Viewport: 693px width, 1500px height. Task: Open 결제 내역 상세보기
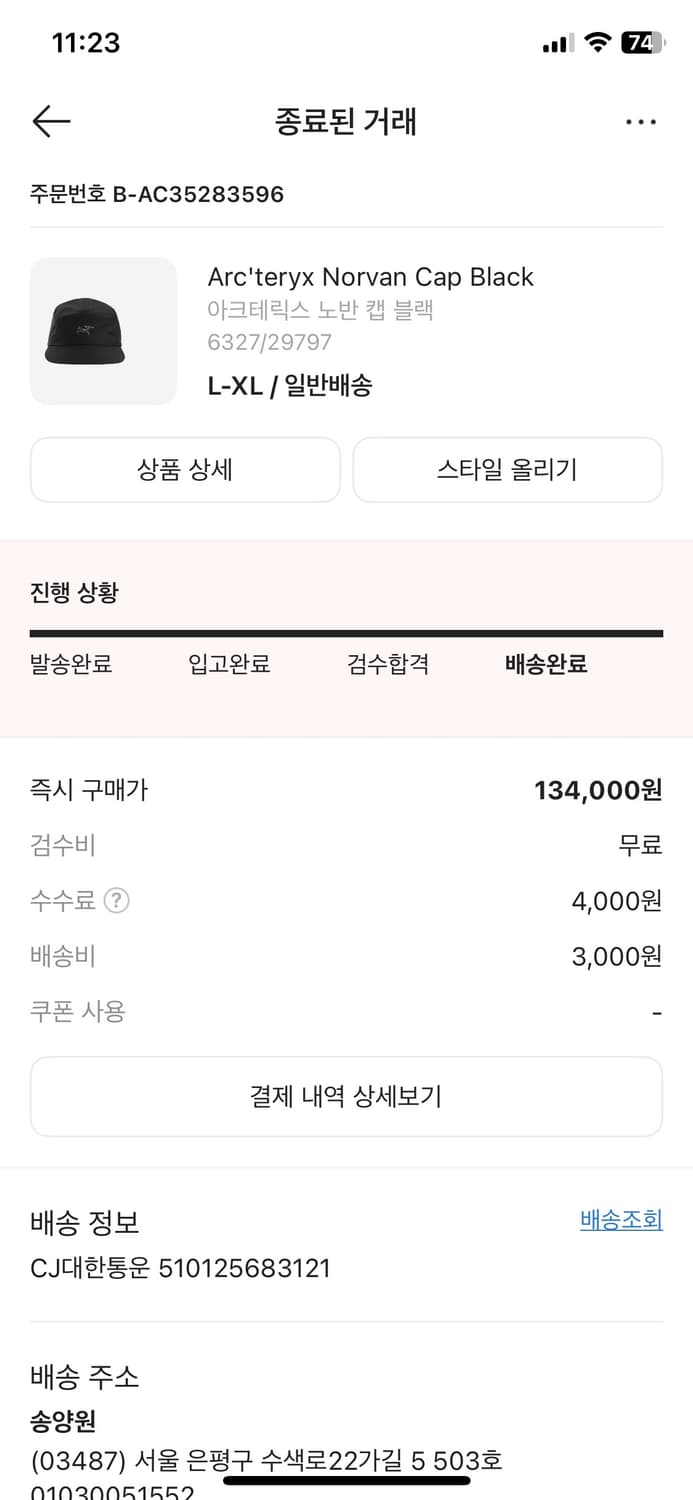pos(346,1096)
